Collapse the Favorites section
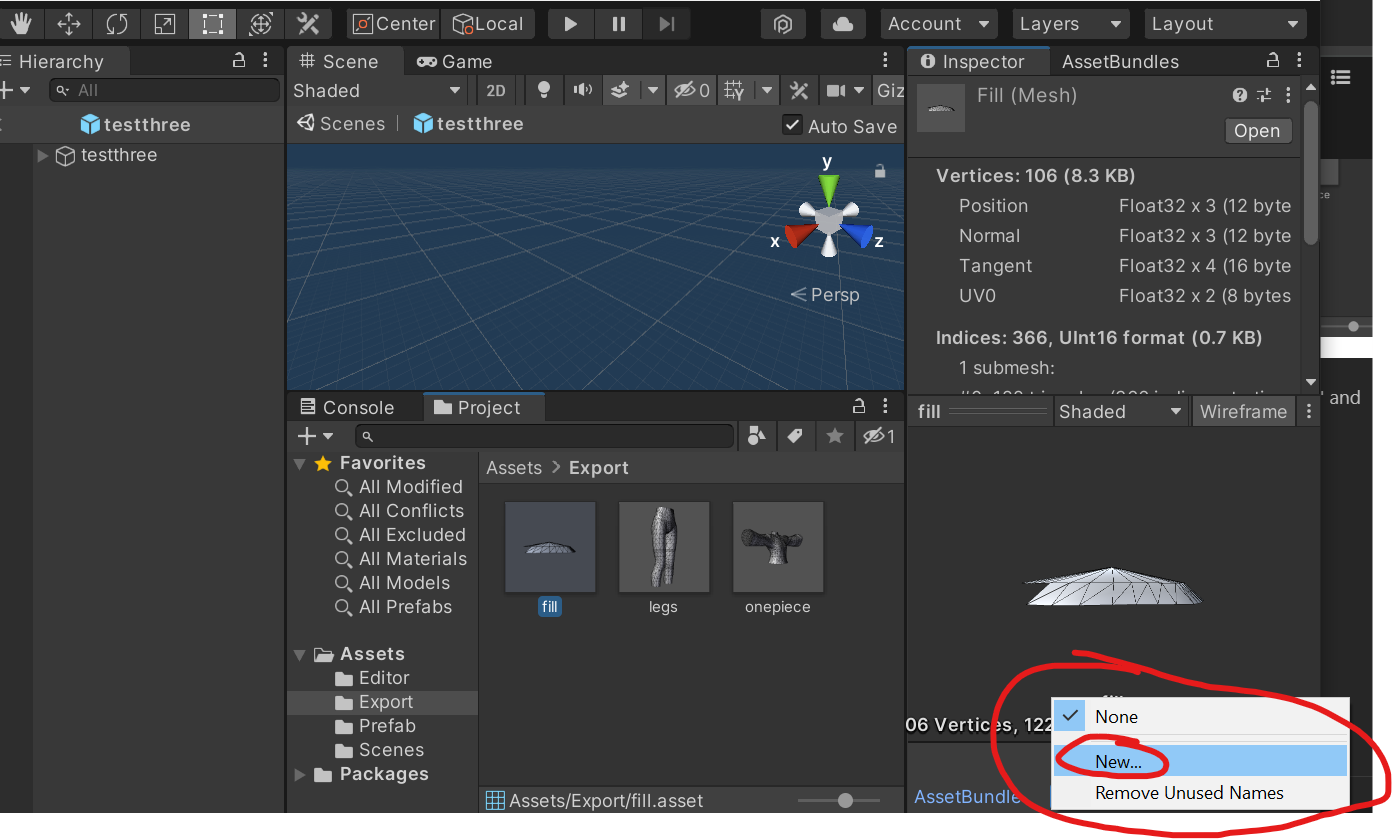This screenshot has height=839, width=1392. pos(300,464)
